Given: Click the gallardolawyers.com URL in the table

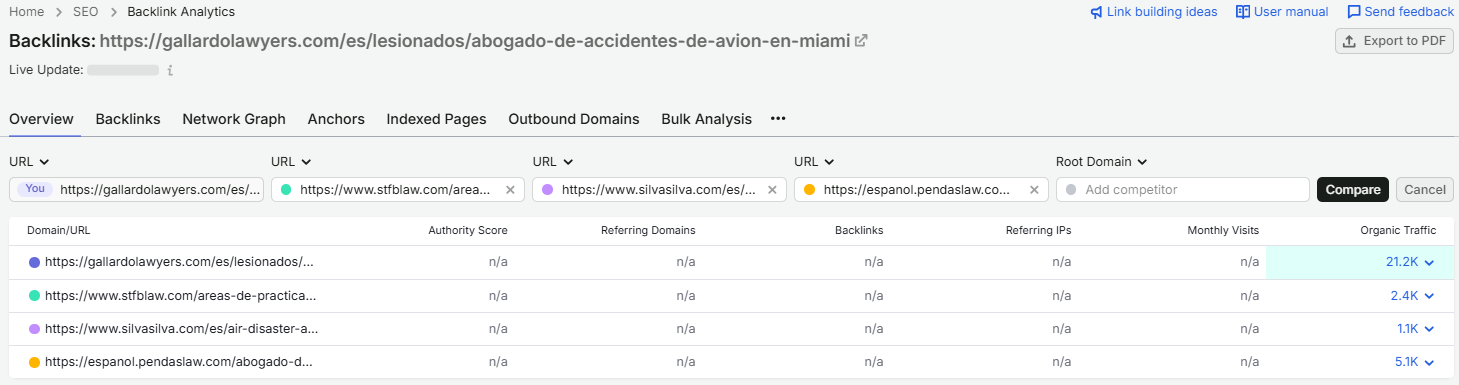Looking at the screenshot, I should click(179, 262).
